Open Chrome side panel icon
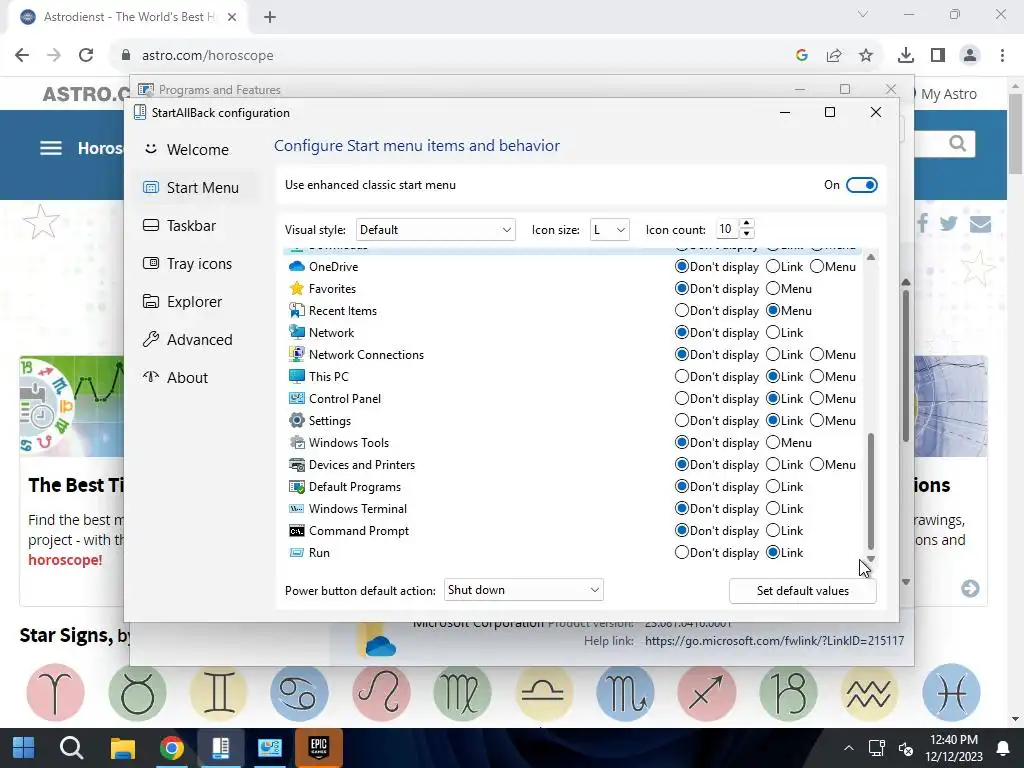 938,56
